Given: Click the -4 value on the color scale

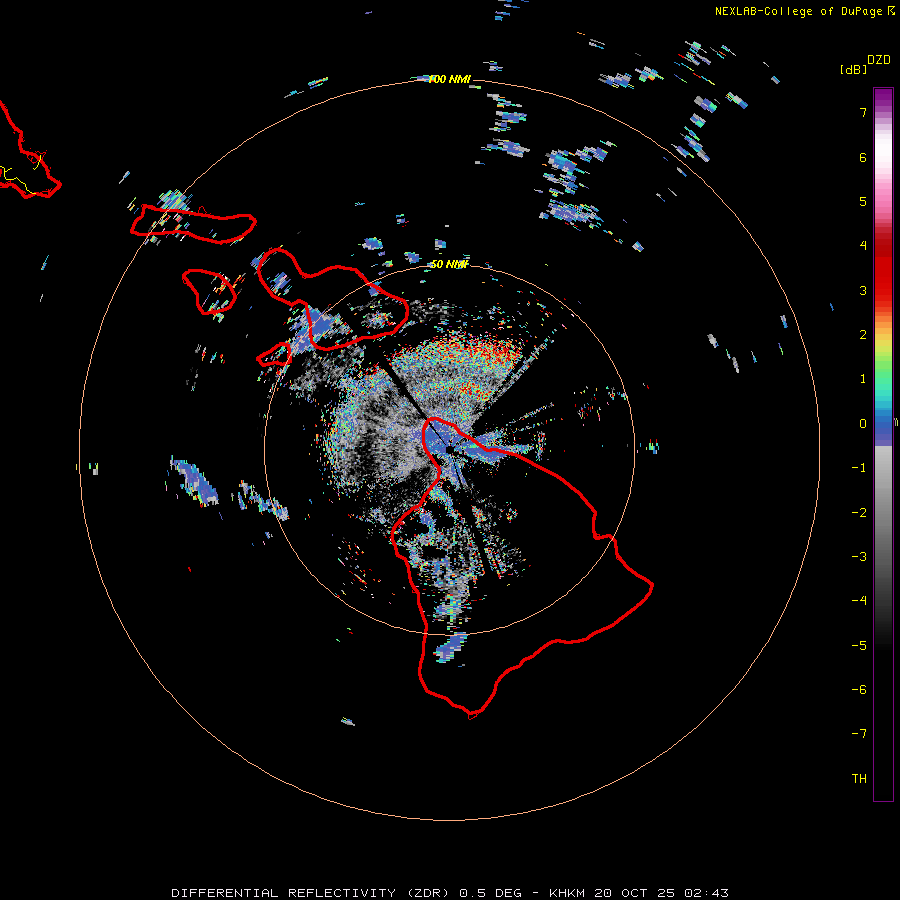Looking at the screenshot, I should (x=859, y=601).
